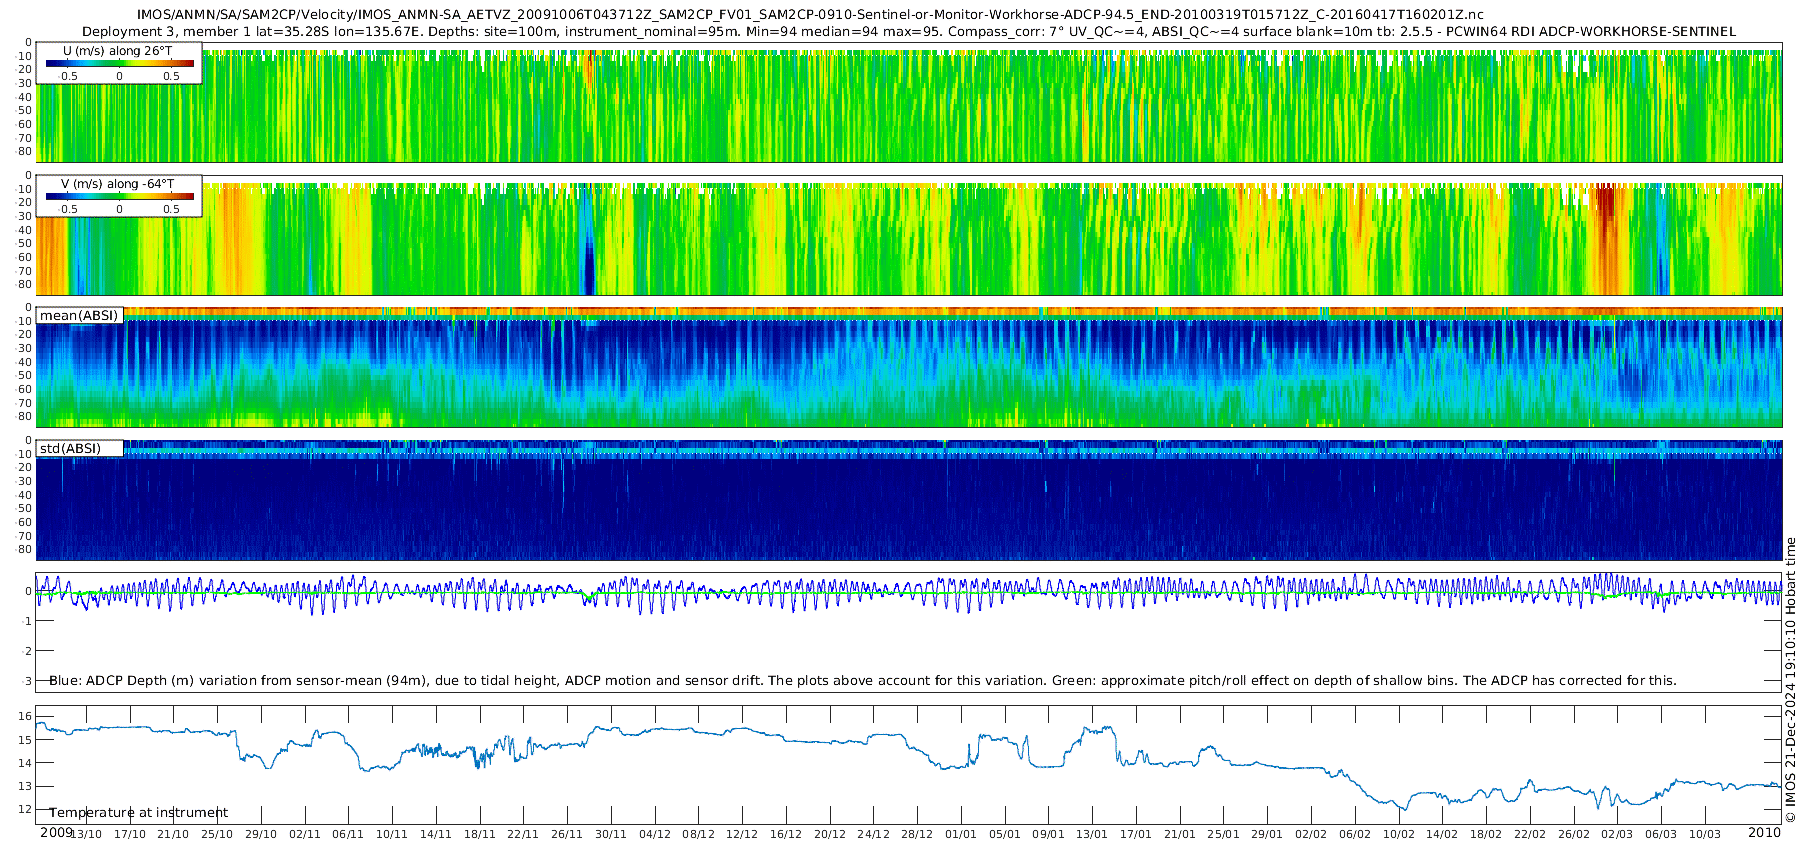This screenshot has height=850, width=1800.
Task: Click the 18/02 date tick label
Action: coord(1486,834)
